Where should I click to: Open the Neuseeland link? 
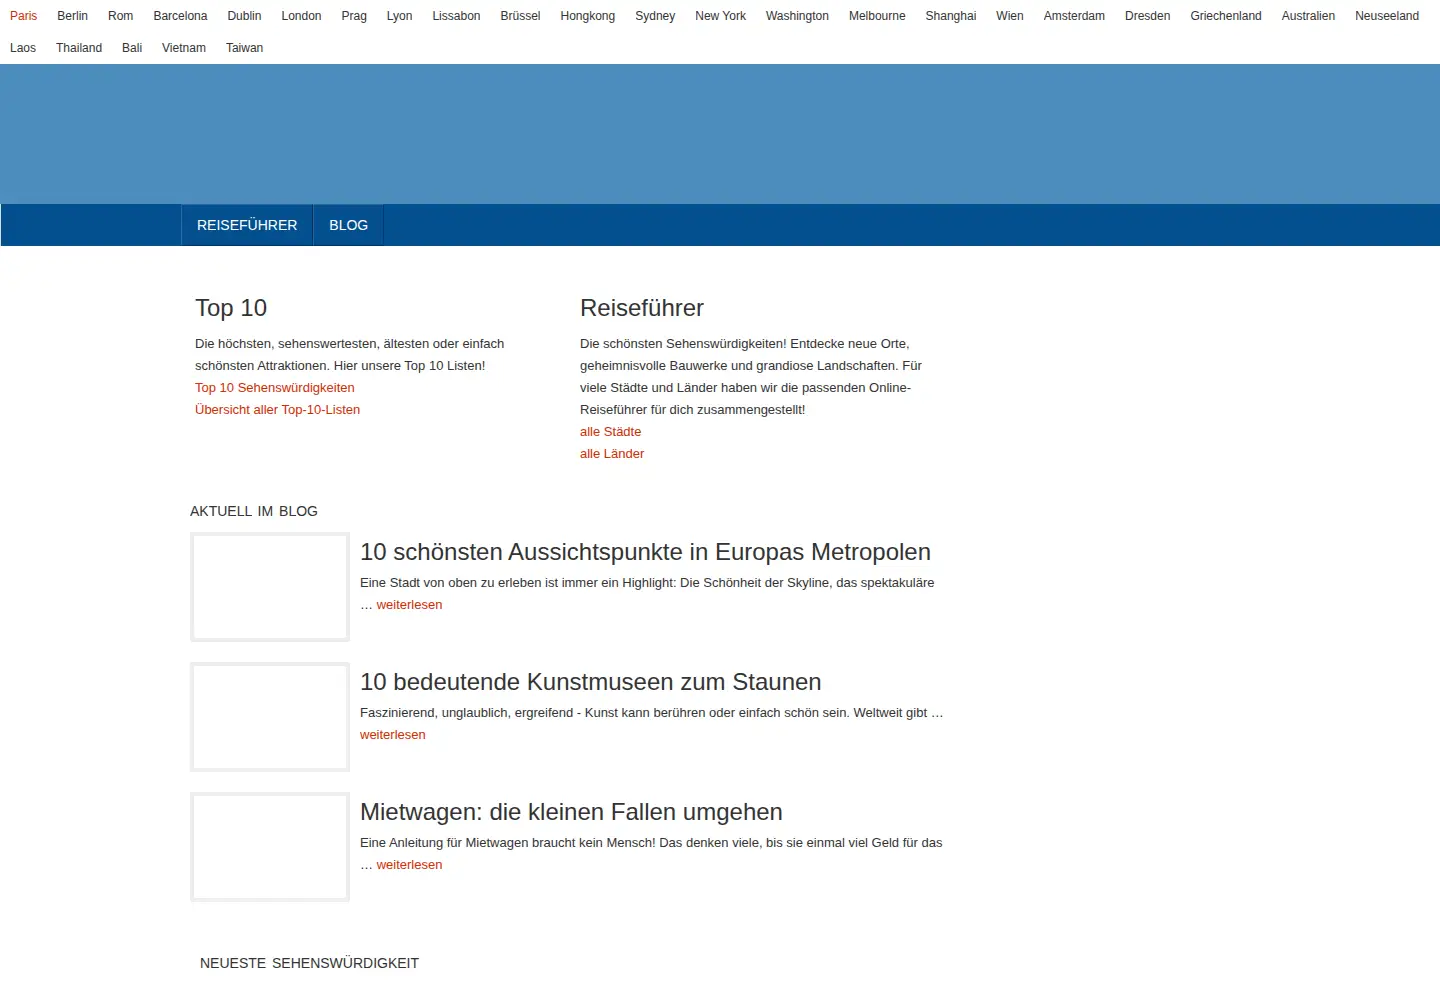tap(1386, 16)
